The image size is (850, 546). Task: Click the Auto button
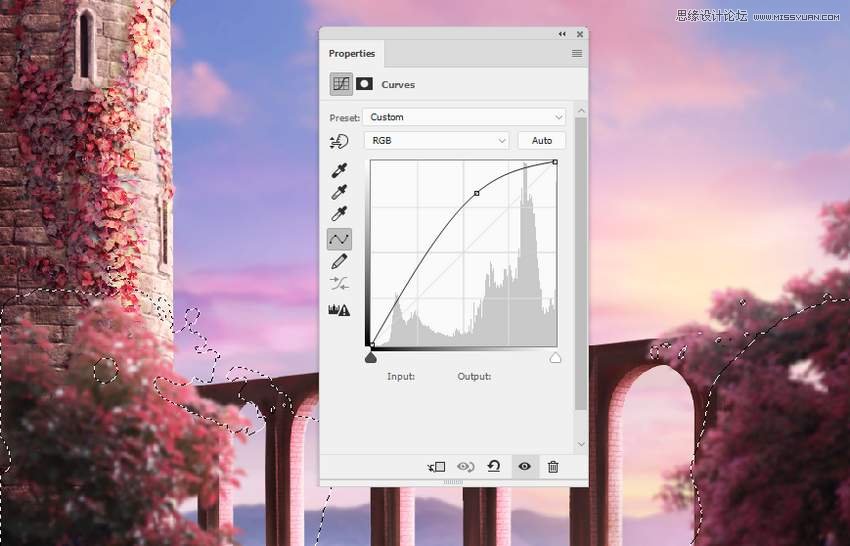(542, 140)
